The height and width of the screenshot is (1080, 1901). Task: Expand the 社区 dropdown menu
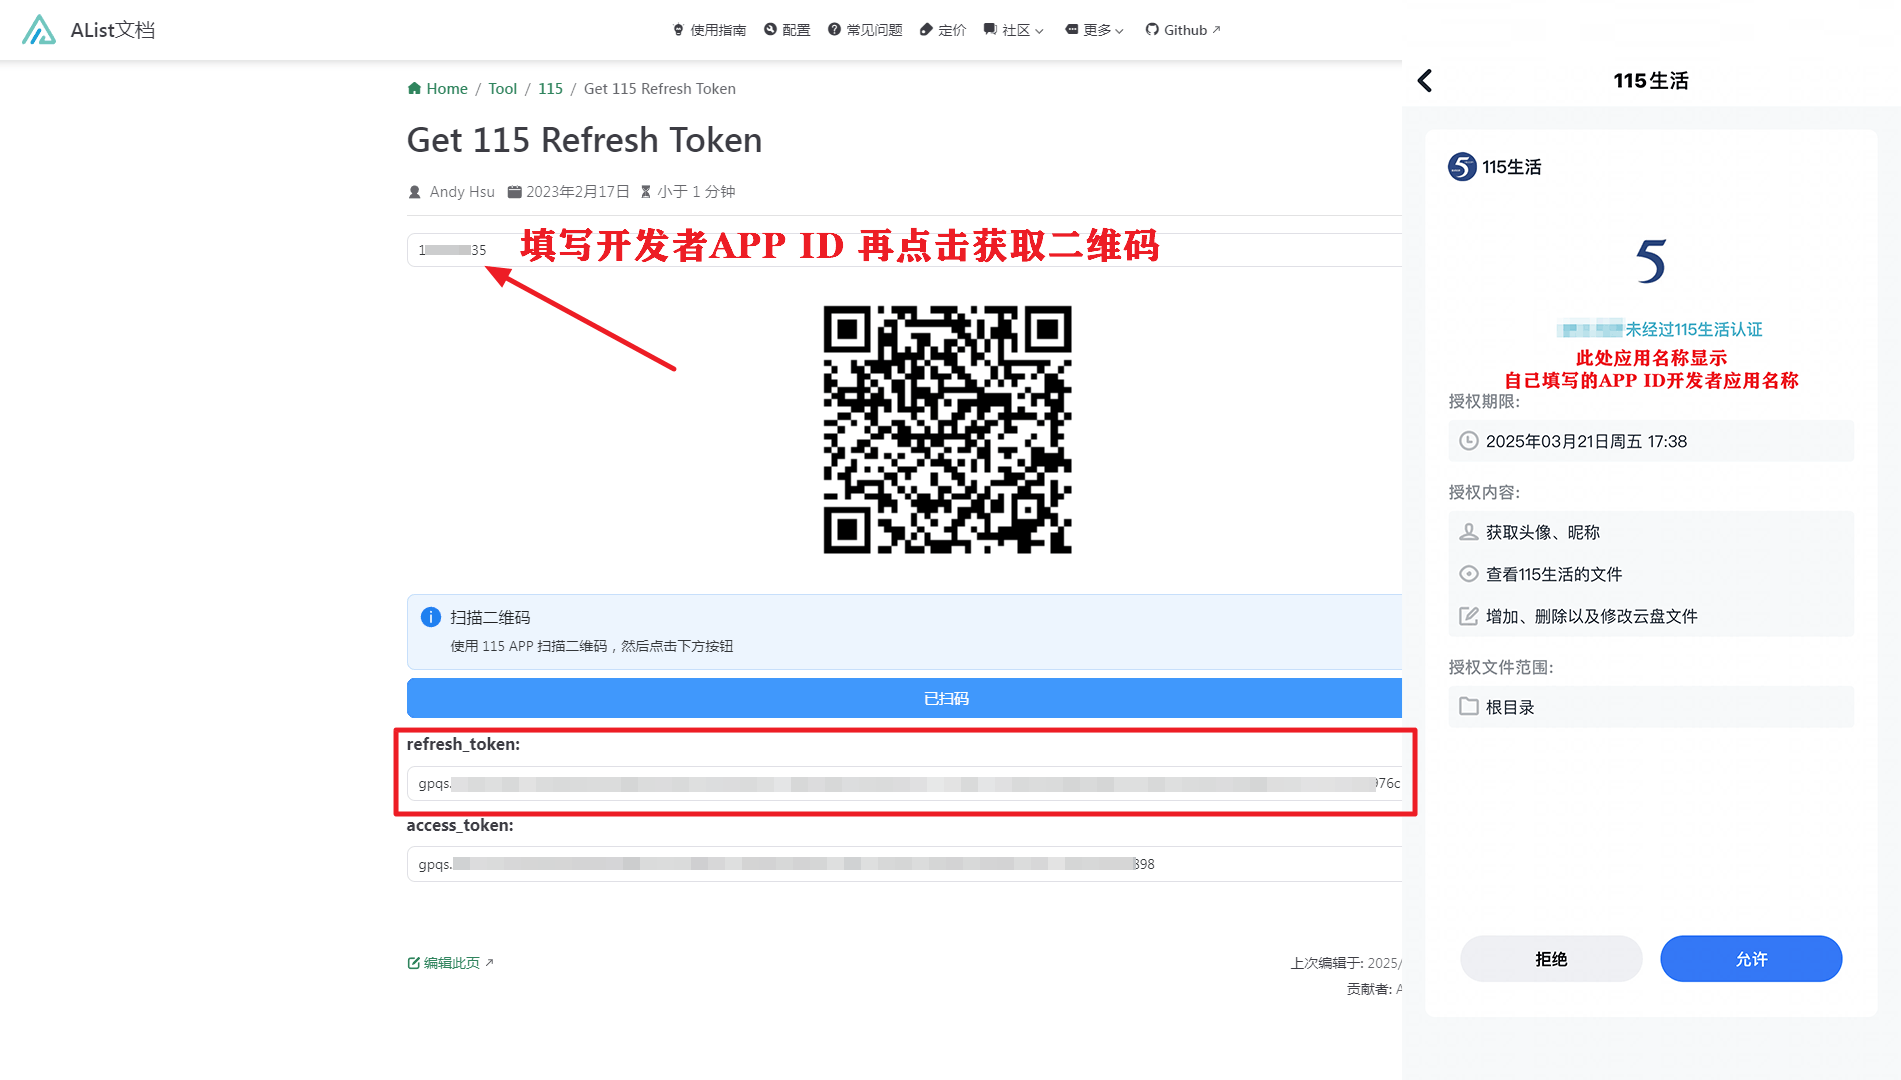pos(1014,30)
